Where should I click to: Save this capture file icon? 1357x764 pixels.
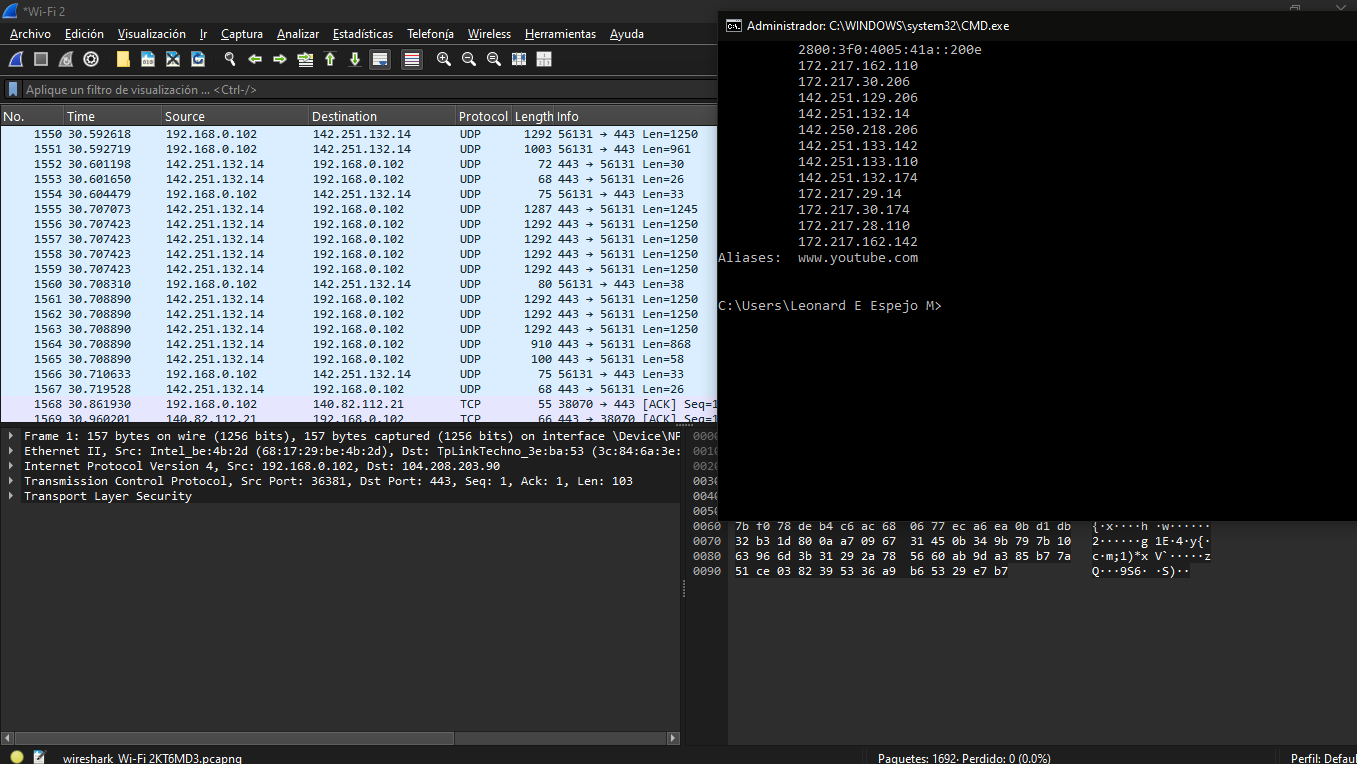148,59
